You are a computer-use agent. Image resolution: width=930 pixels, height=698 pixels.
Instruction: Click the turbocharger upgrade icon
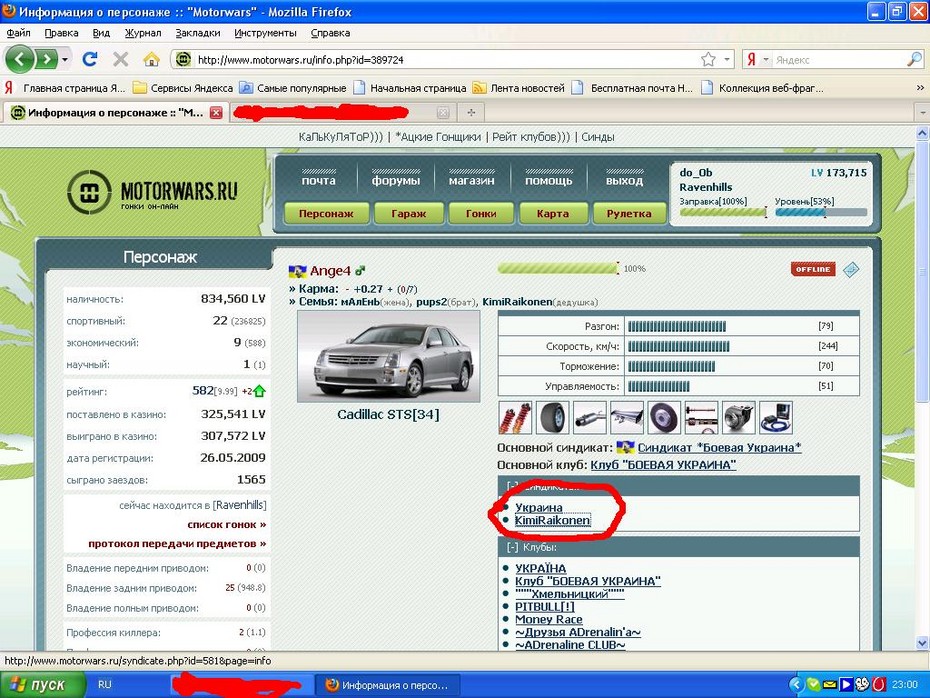738,417
